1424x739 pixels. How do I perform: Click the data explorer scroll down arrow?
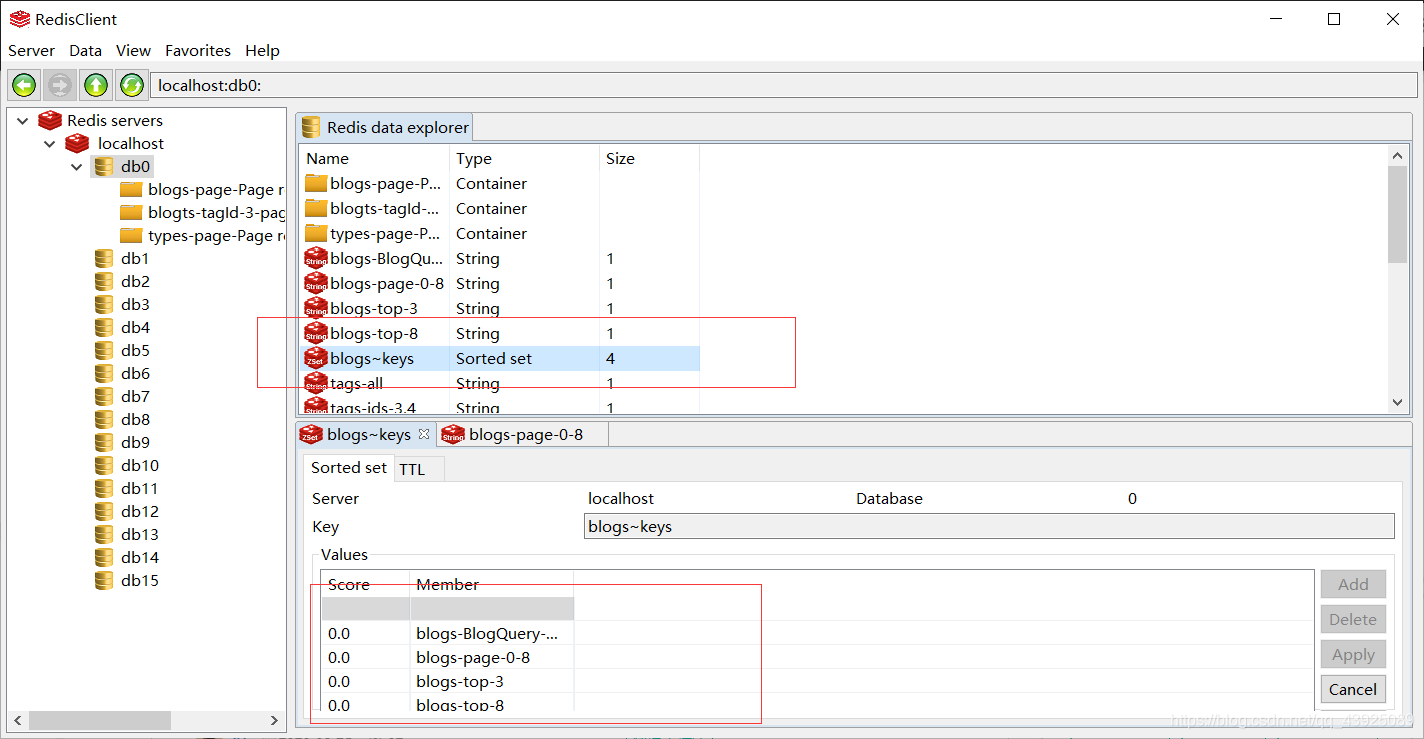[x=1398, y=402]
